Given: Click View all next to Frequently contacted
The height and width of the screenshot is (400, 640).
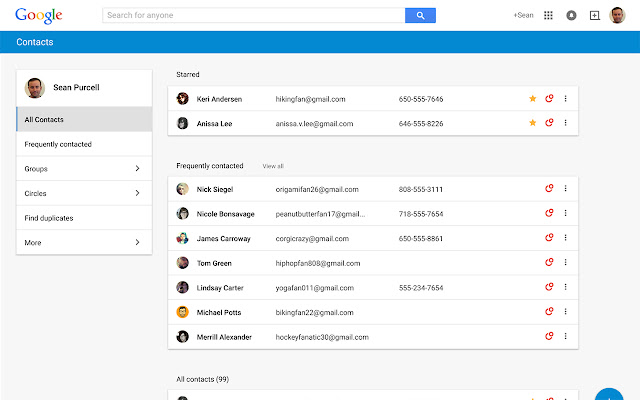Looking at the screenshot, I should click(x=273, y=166).
